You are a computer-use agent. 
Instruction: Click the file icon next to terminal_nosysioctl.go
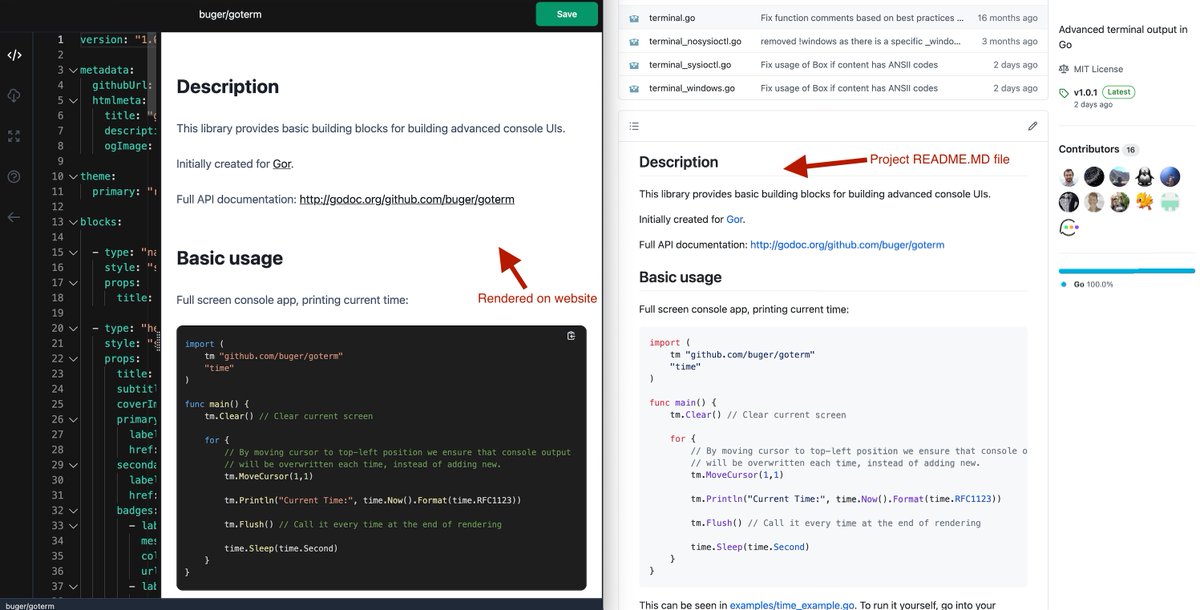click(x=634, y=41)
